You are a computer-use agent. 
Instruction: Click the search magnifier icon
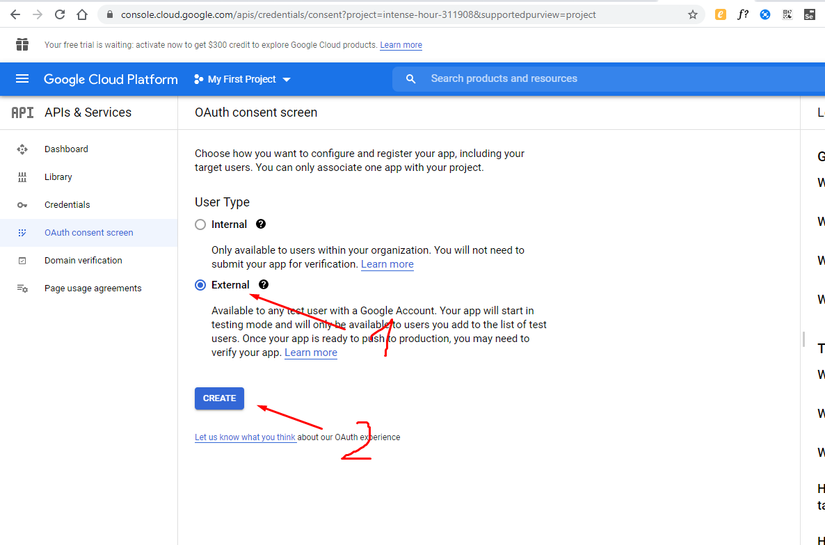click(410, 79)
